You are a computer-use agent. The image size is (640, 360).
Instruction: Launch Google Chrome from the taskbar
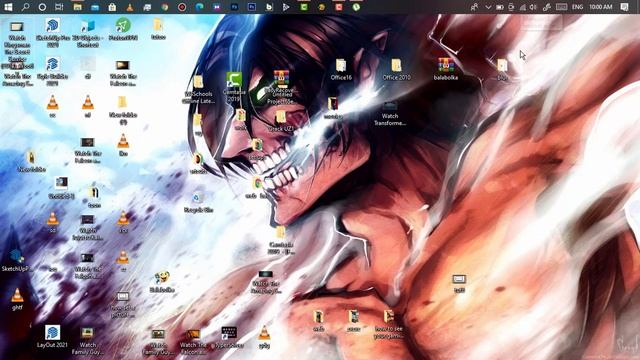click(165, 7)
